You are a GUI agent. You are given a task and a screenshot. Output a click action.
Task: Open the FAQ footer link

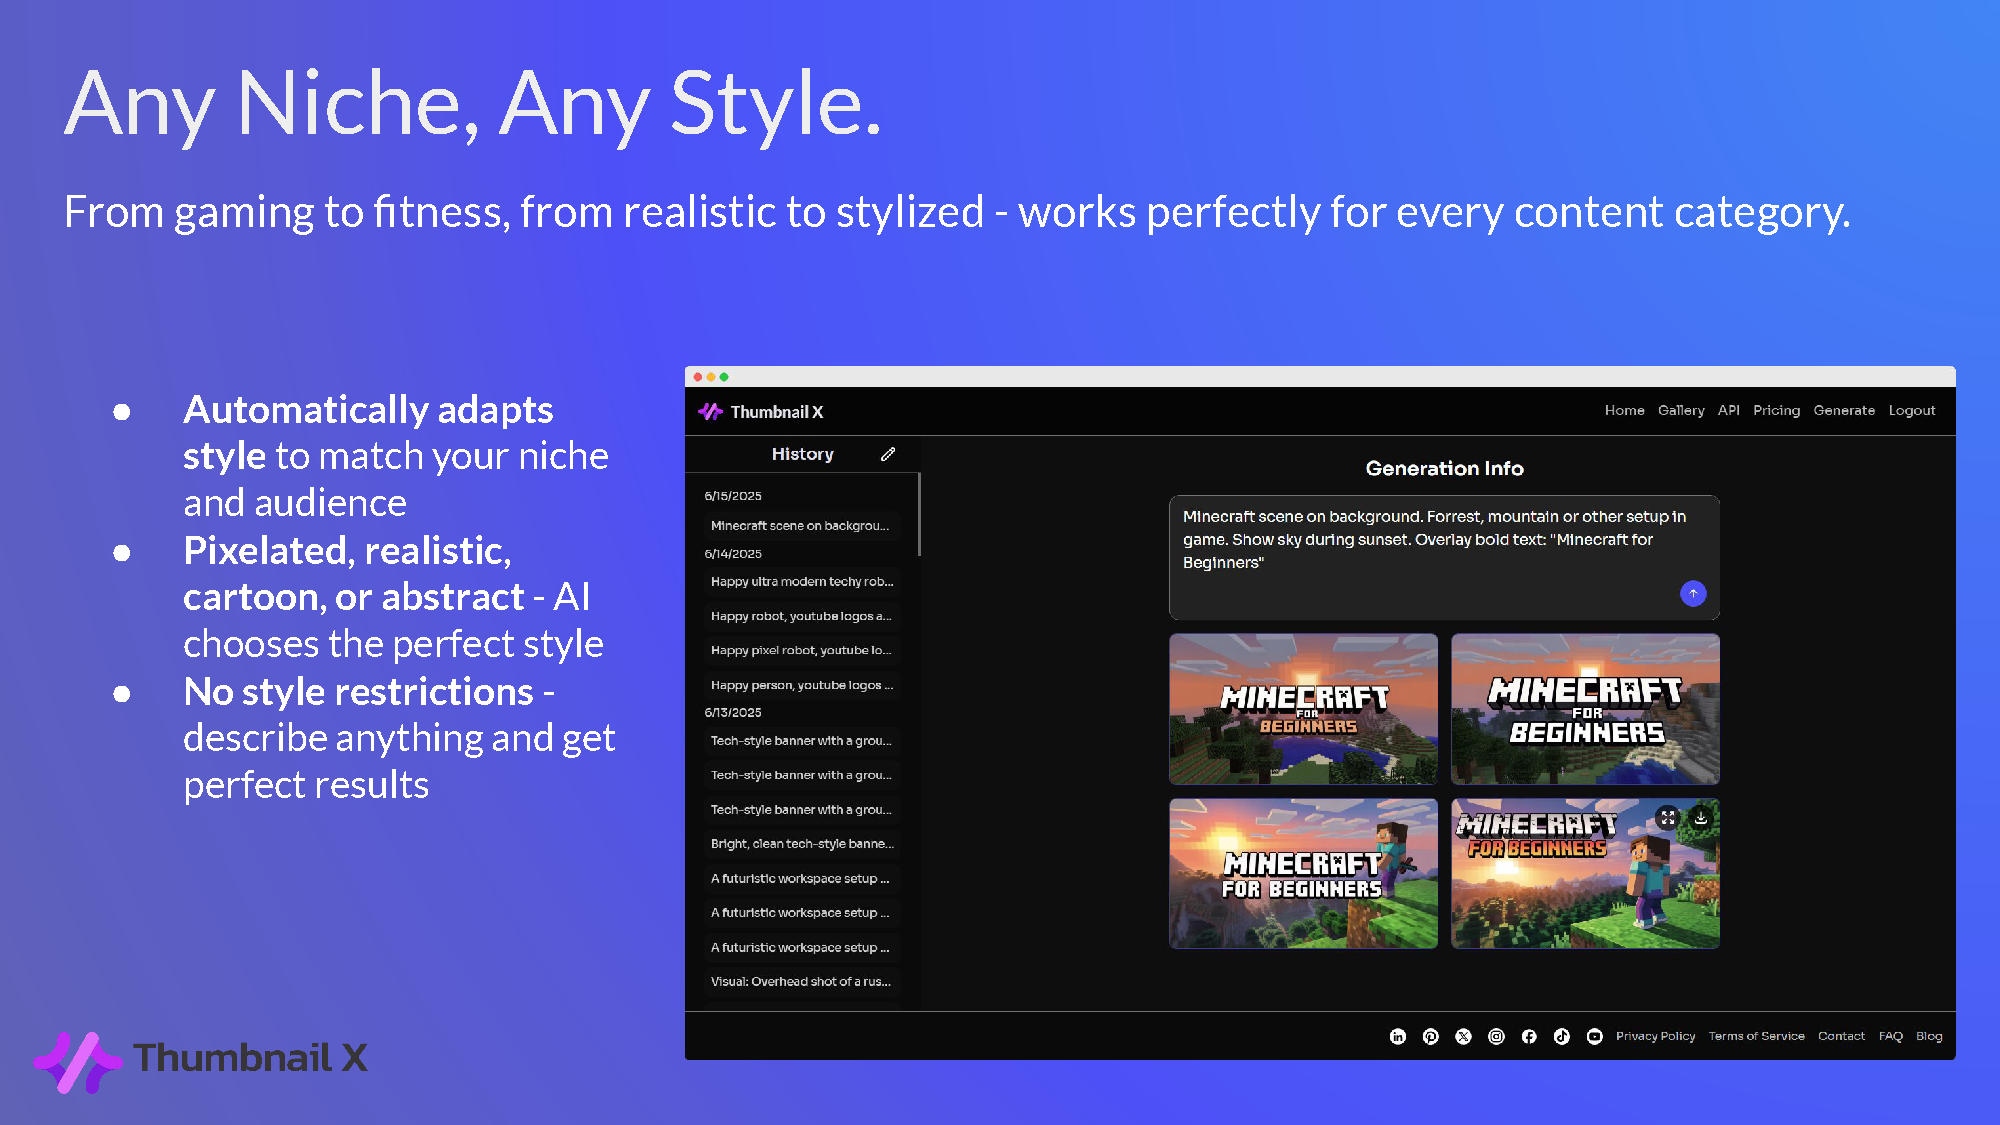(x=1890, y=1037)
